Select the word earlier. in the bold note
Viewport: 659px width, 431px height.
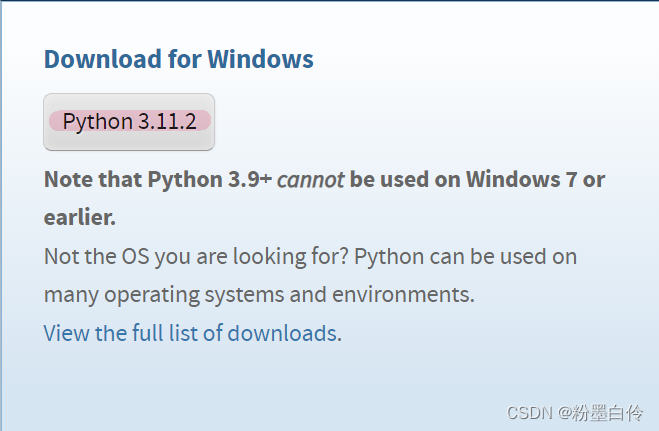click(x=80, y=218)
